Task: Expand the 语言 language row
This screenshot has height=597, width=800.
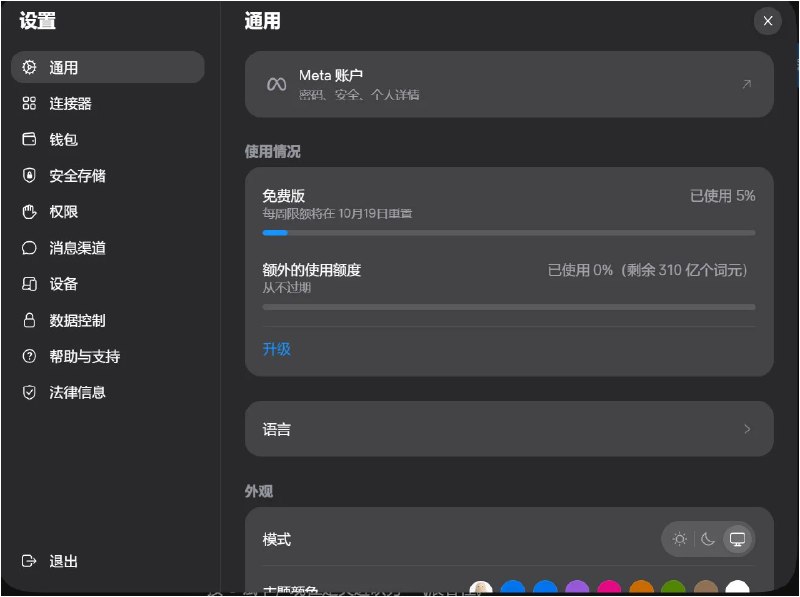Action: point(509,429)
